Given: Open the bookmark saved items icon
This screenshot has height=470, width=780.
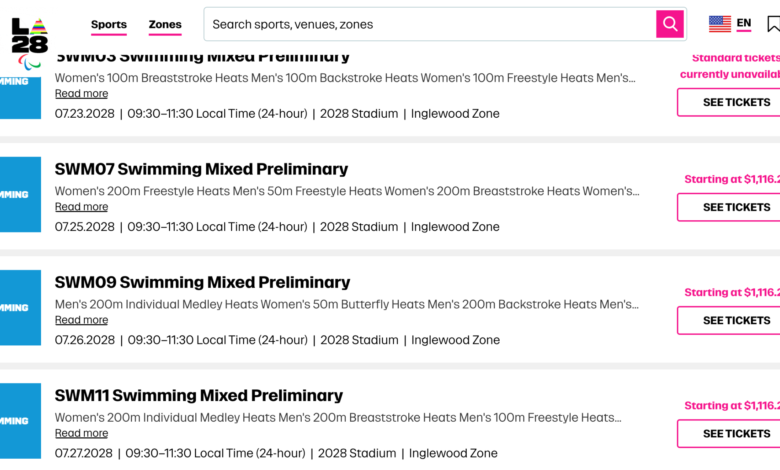Looking at the screenshot, I should [773, 24].
